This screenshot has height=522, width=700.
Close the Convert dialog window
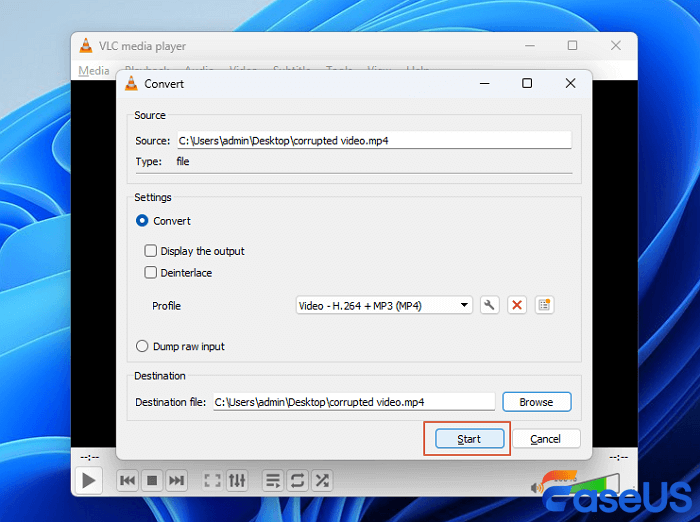tap(571, 84)
